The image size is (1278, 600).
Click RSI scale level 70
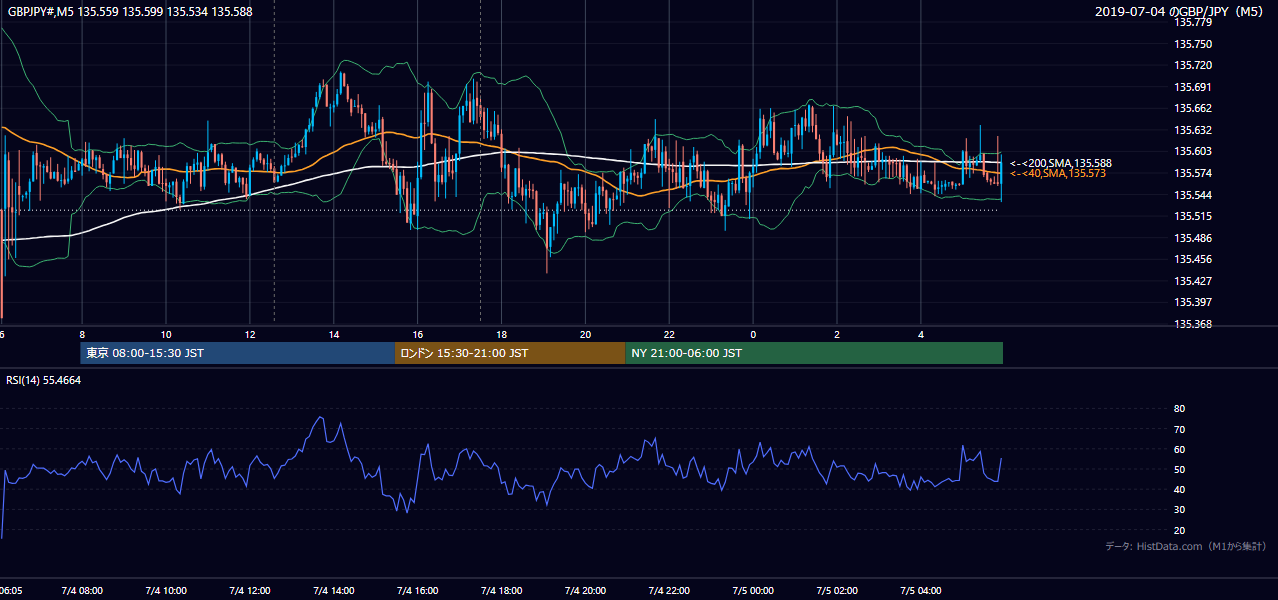coord(1179,429)
